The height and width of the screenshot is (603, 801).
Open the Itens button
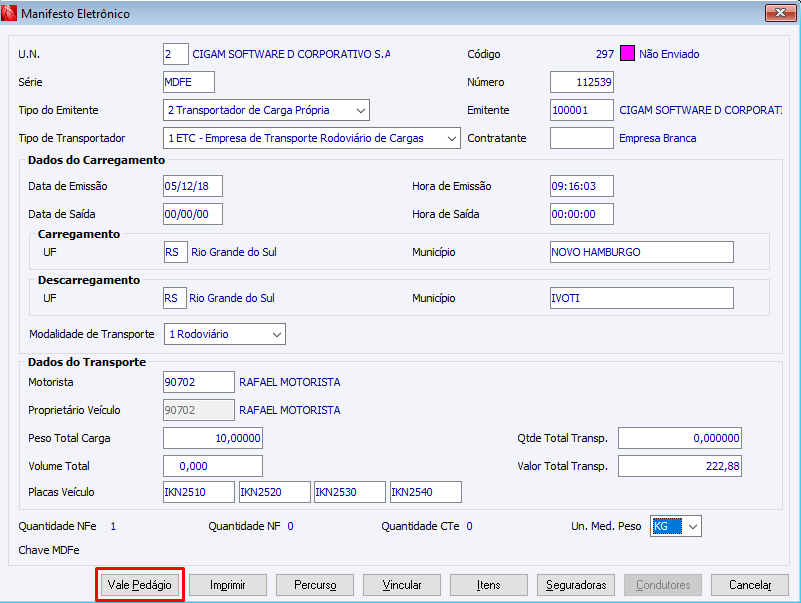click(488, 585)
